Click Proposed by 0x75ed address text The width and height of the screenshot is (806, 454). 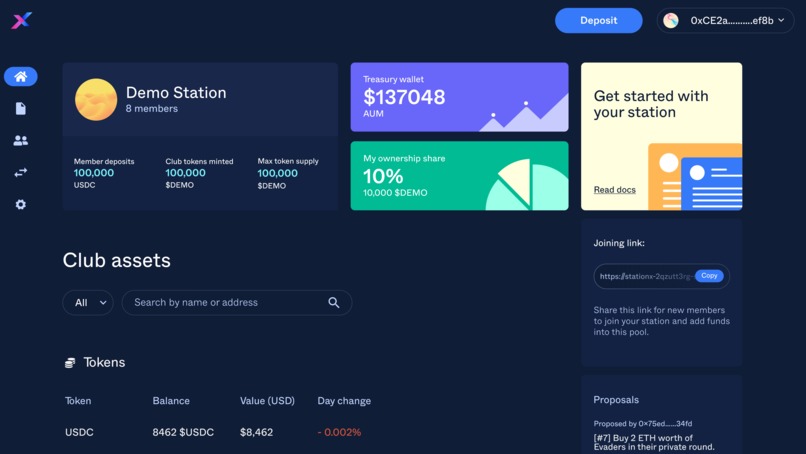pos(643,424)
